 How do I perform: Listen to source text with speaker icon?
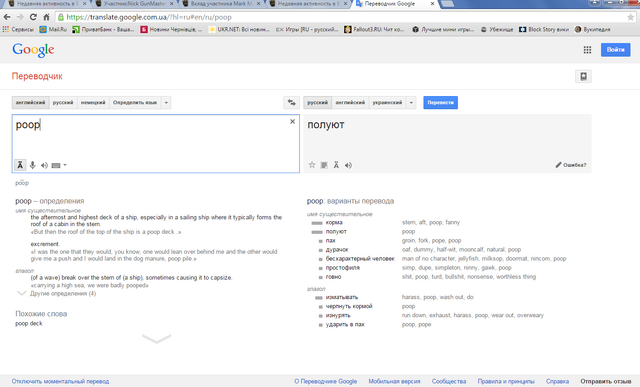[44, 165]
